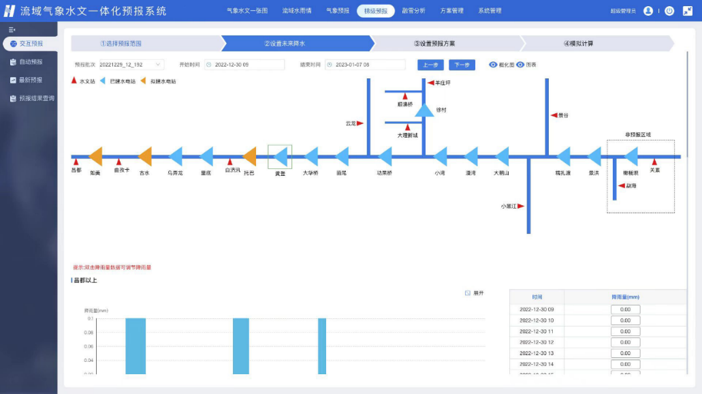Open the start time picker 2022-12-30 09
This screenshot has width=702, height=394.
point(244,64)
